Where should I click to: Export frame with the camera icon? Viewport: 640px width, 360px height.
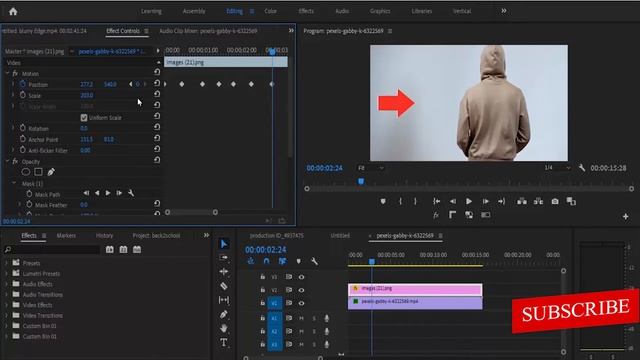[555, 201]
